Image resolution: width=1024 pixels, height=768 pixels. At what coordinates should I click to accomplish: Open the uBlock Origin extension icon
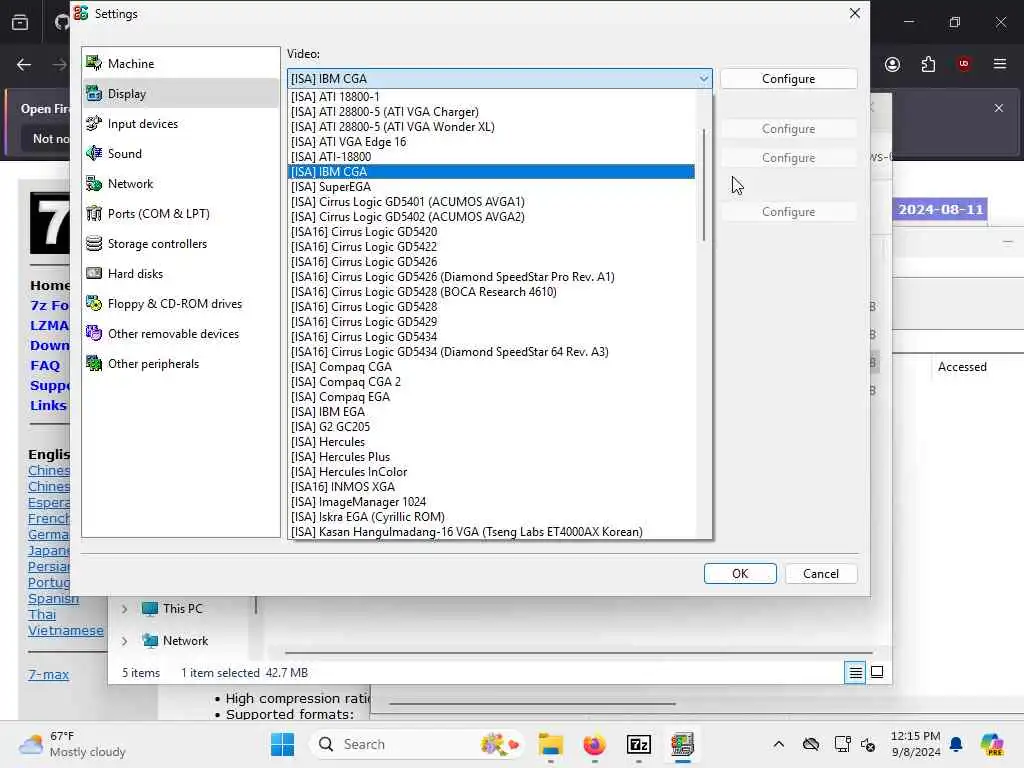point(963,64)
